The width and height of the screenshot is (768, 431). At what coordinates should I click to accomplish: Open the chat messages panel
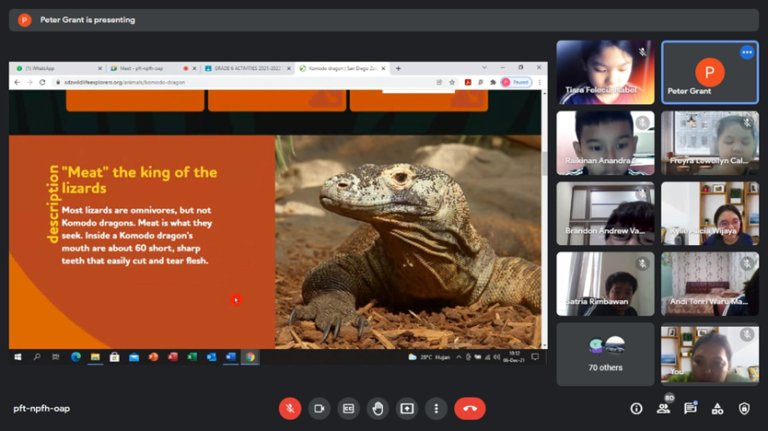point(690,408)
